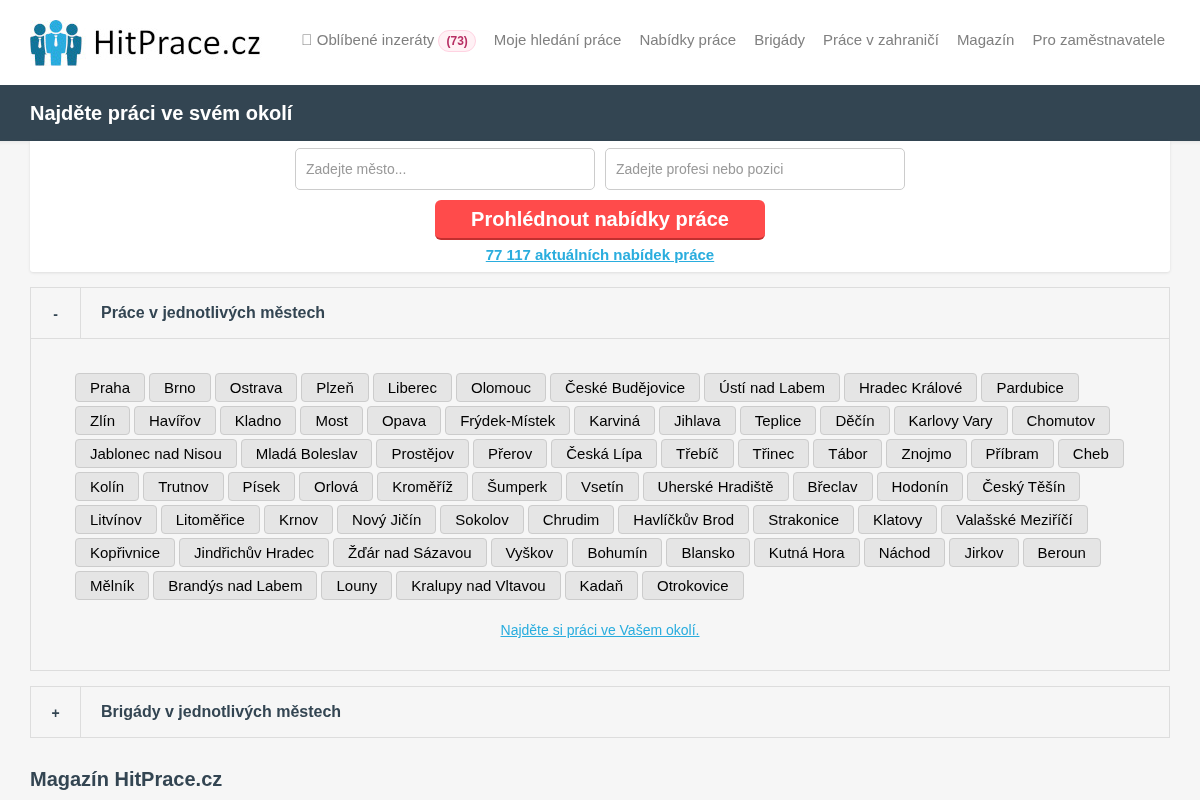Open the favorites count badge (73)
This screenshot has height=800, width=1200.
click(x=457, y=41)
